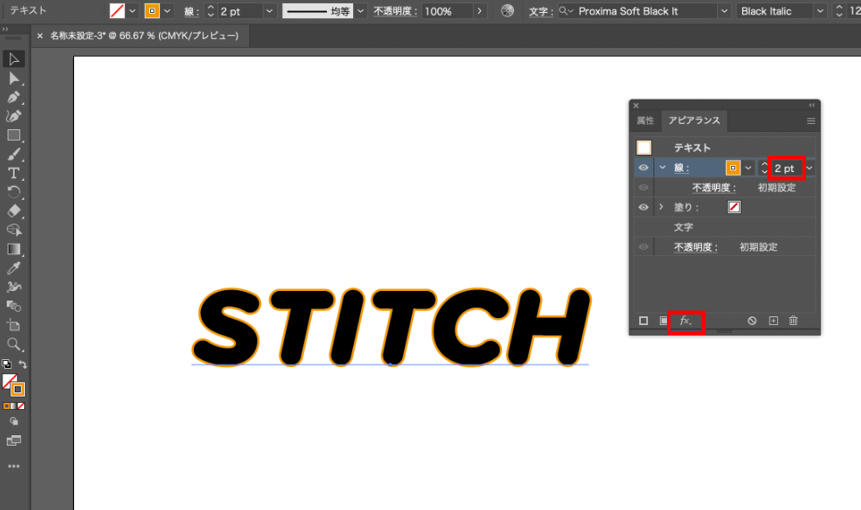Expand opacity 100% arrow in control bar
Image resolution: width=861 pixels, height=510 pixels.
pyautogui.click(x=480, y=11)
